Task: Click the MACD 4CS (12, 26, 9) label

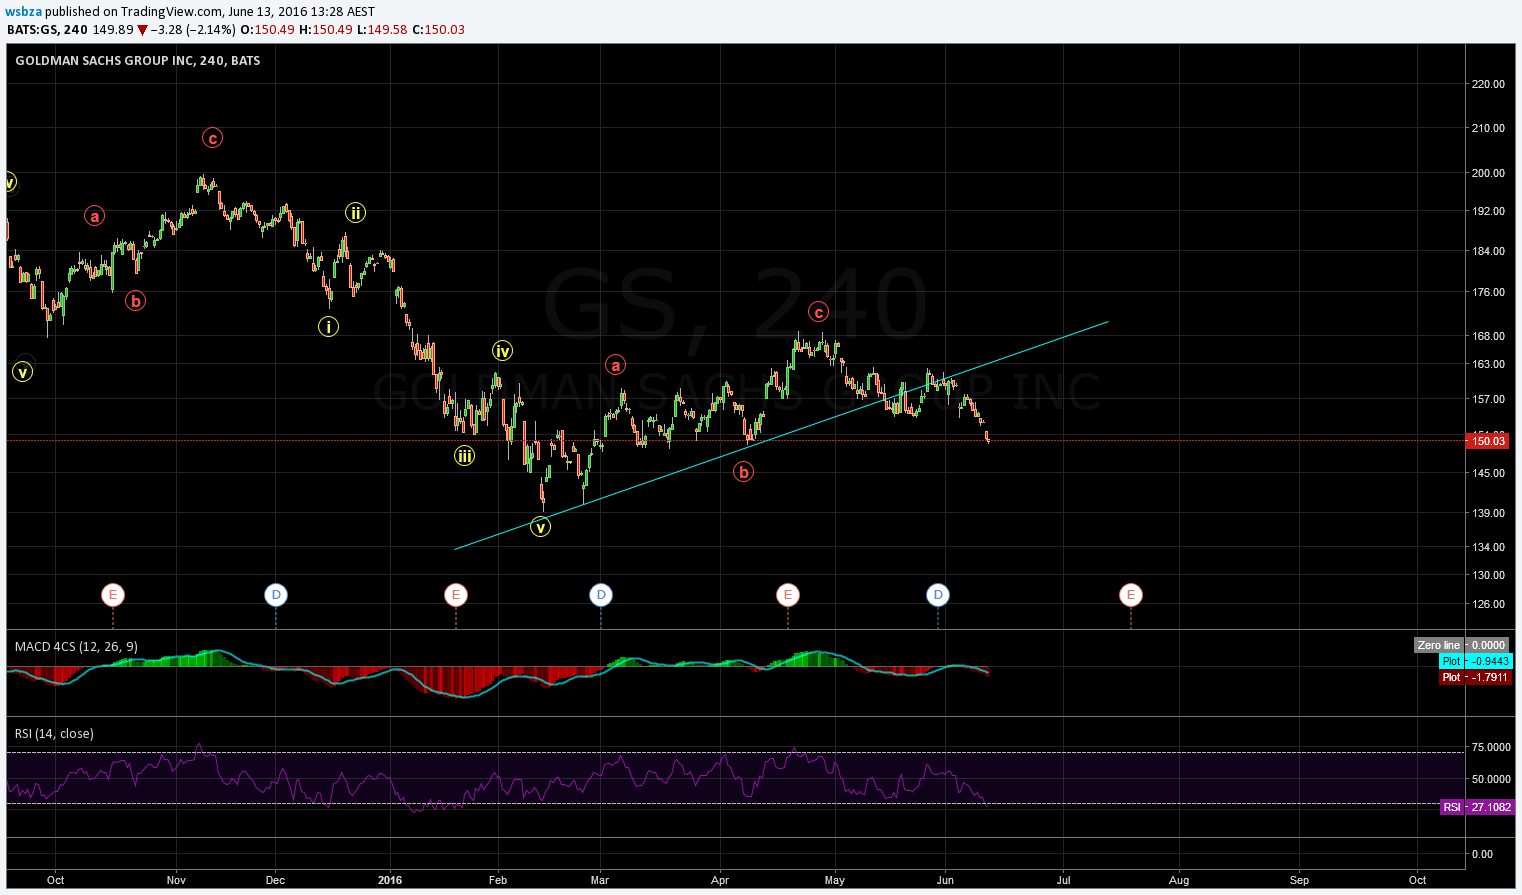Action: point(76,647)
